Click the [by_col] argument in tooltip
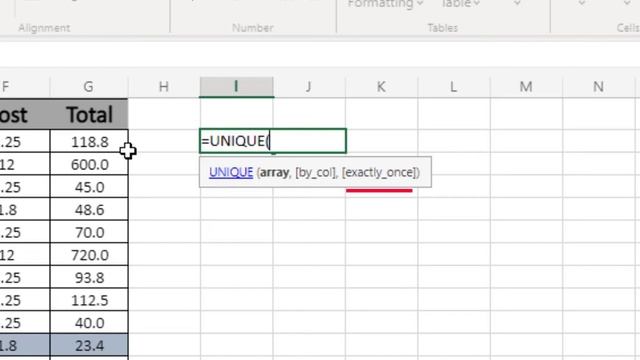This screenshot has height=360, width=640. [x=316, y=172]
